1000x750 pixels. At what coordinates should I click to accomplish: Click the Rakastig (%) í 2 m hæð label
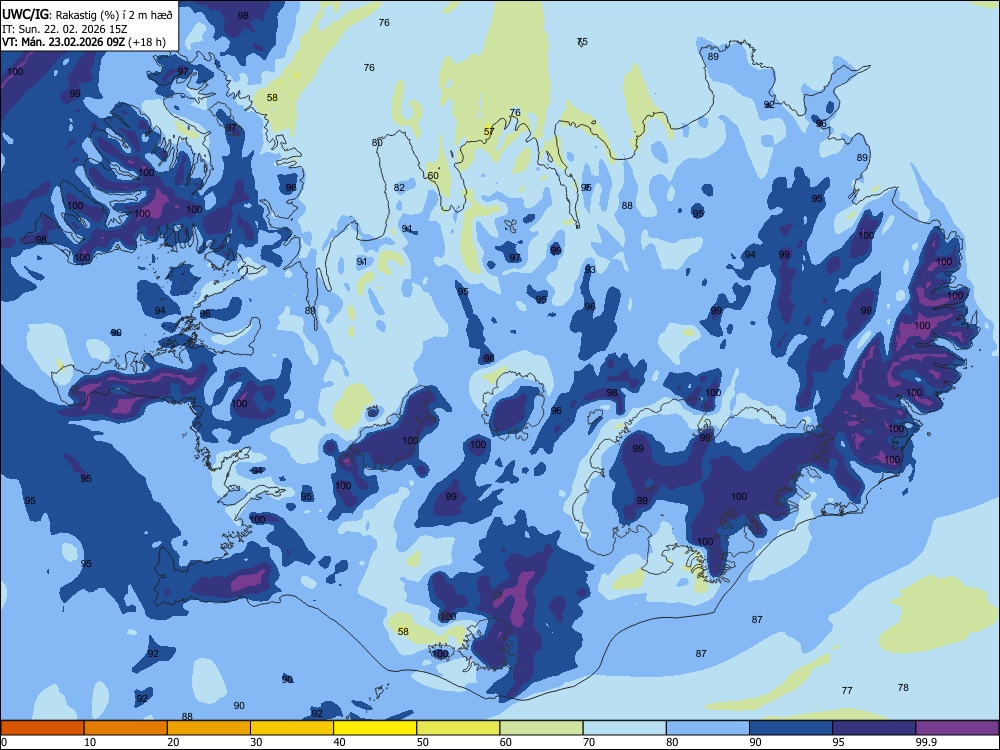[114, 15]
